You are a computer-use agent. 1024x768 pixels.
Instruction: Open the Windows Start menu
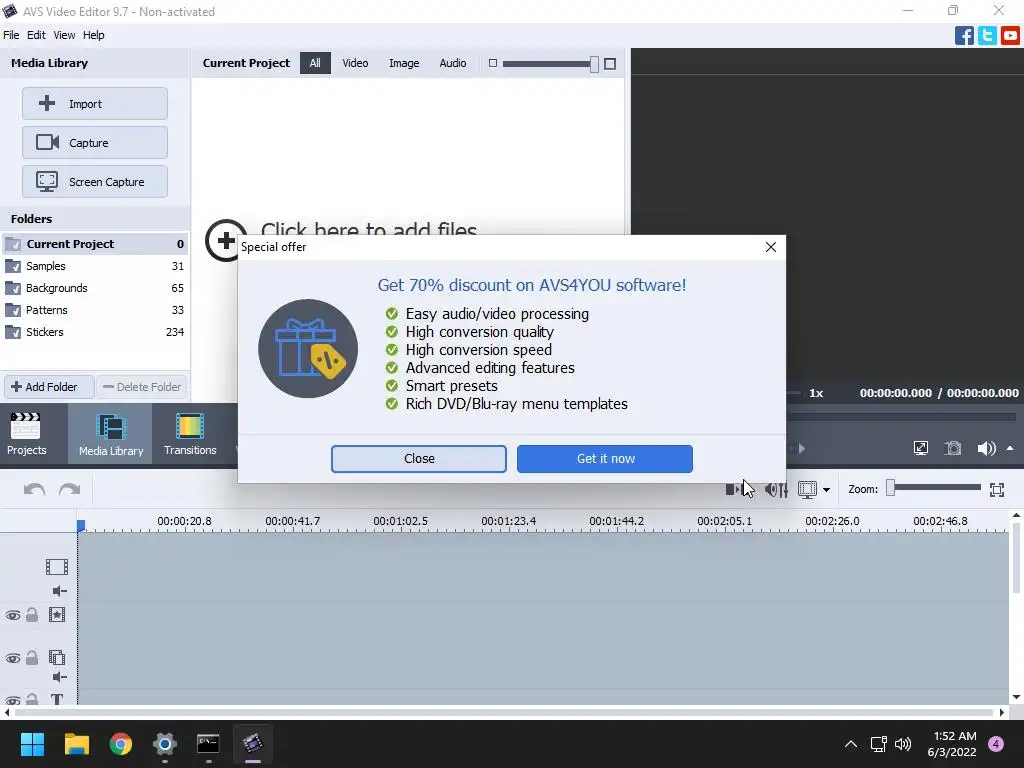point(32,744)
